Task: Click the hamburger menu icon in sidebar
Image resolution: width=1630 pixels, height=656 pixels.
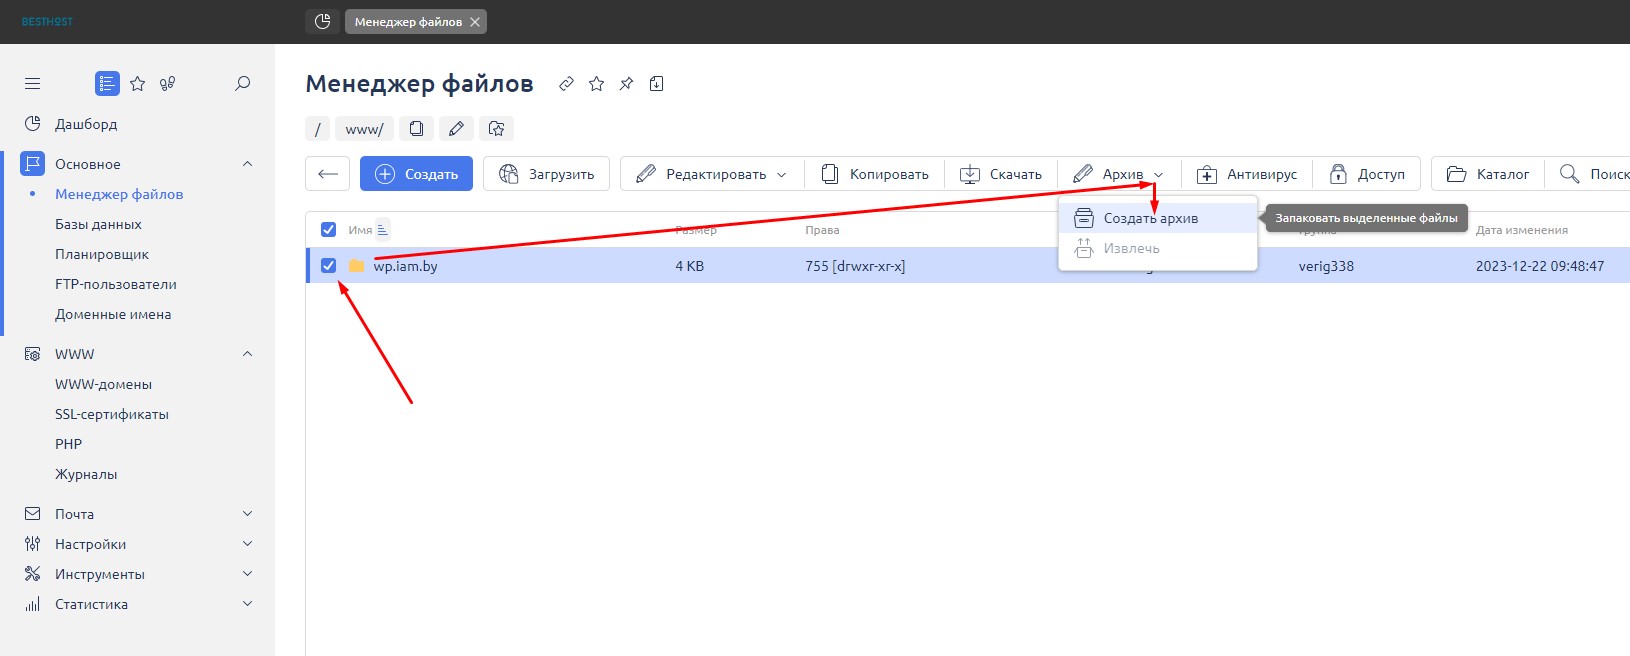Action: [x=32, y=84]
